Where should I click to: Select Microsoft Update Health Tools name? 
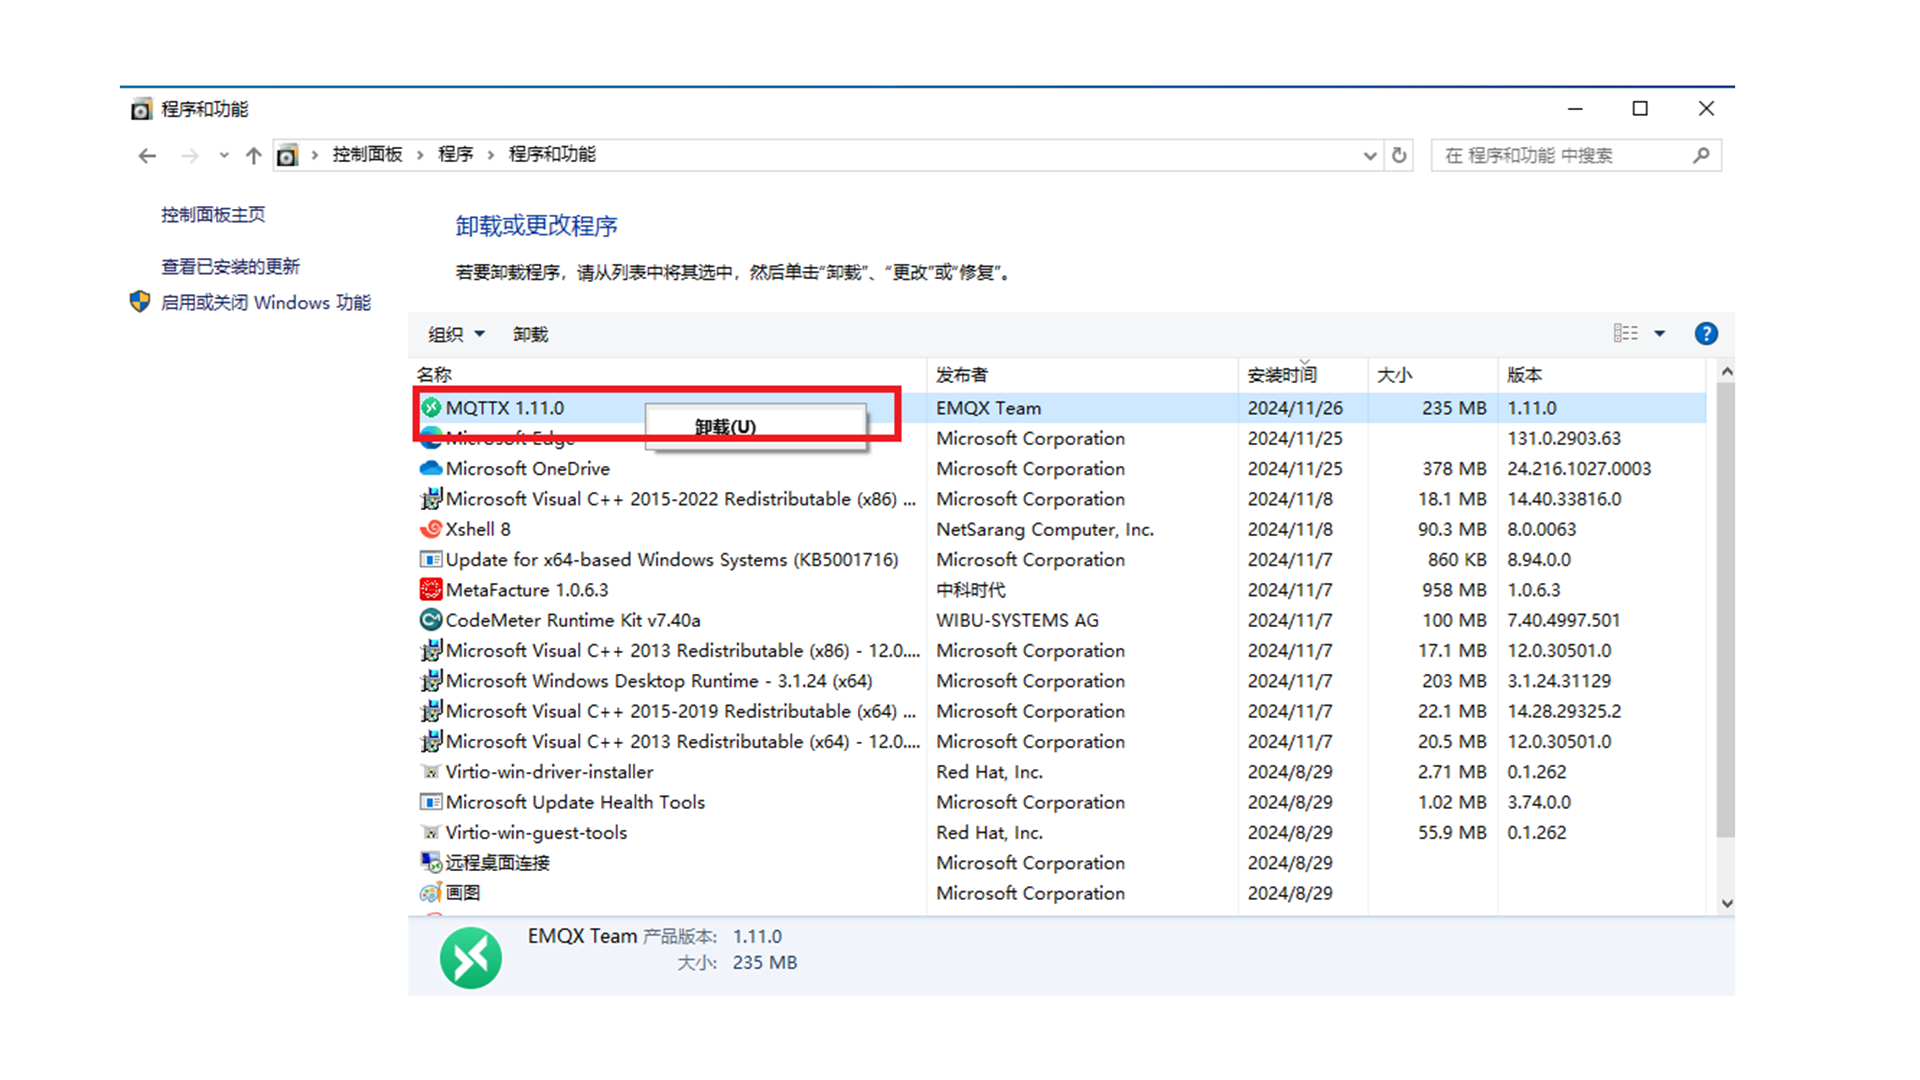[575, 802]
